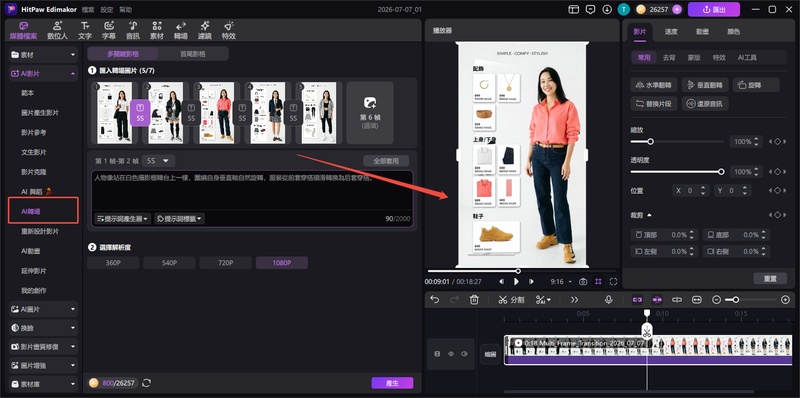Screen dimensions: 800x398
Task: Click the microphone voiceover record icon
Action: (608, 300)
